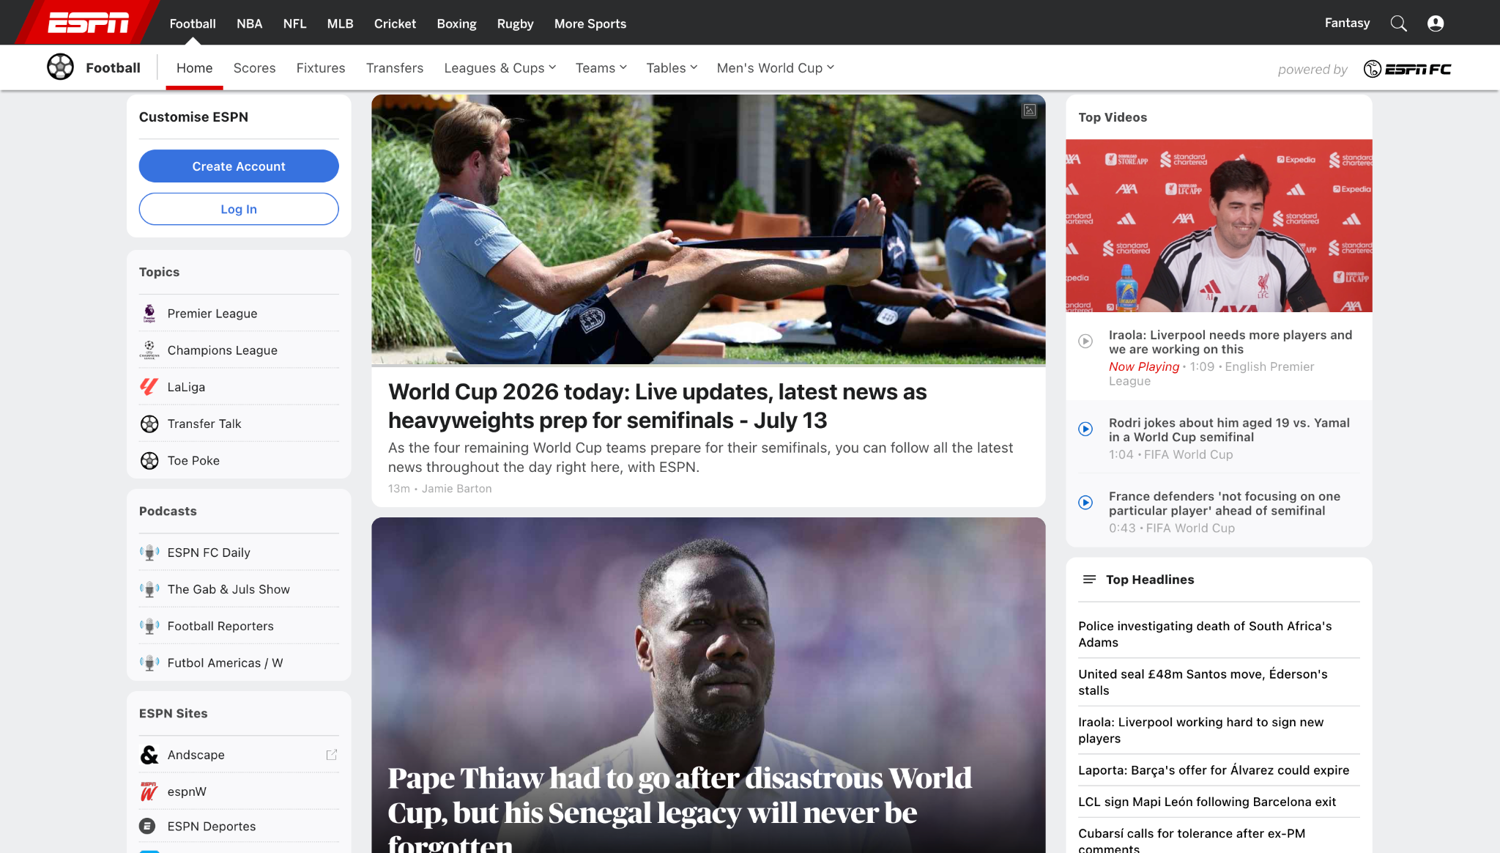Select NFL in the top navigation
The height and width of the screenshot is (853, 1500).
click(294, 23)
